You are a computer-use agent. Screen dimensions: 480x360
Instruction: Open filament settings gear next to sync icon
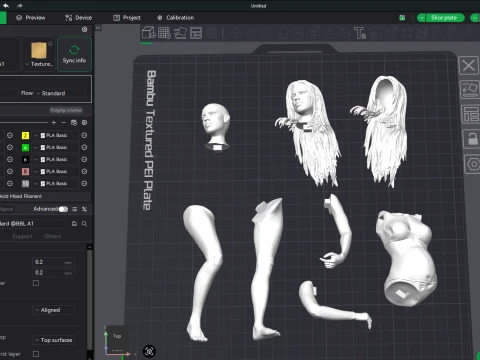(x=85, y=123)
